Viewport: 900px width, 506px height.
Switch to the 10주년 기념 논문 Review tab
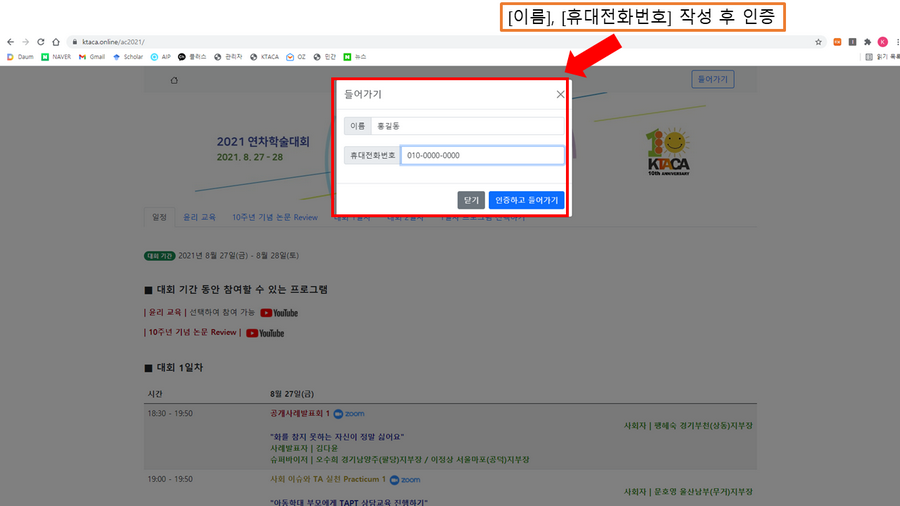point(275,217)
